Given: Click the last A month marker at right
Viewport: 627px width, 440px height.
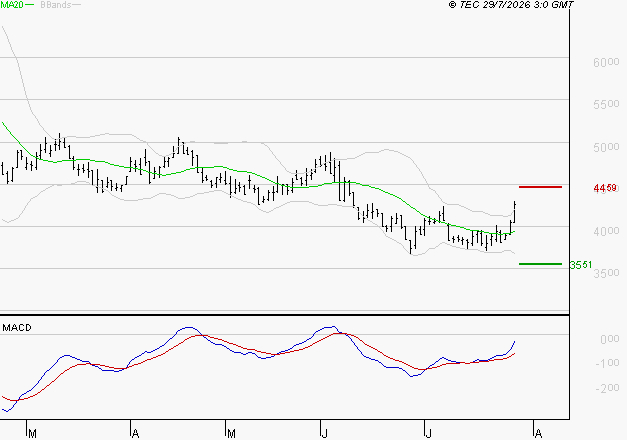Looking at the screenshot, I should tap(538, 434).
